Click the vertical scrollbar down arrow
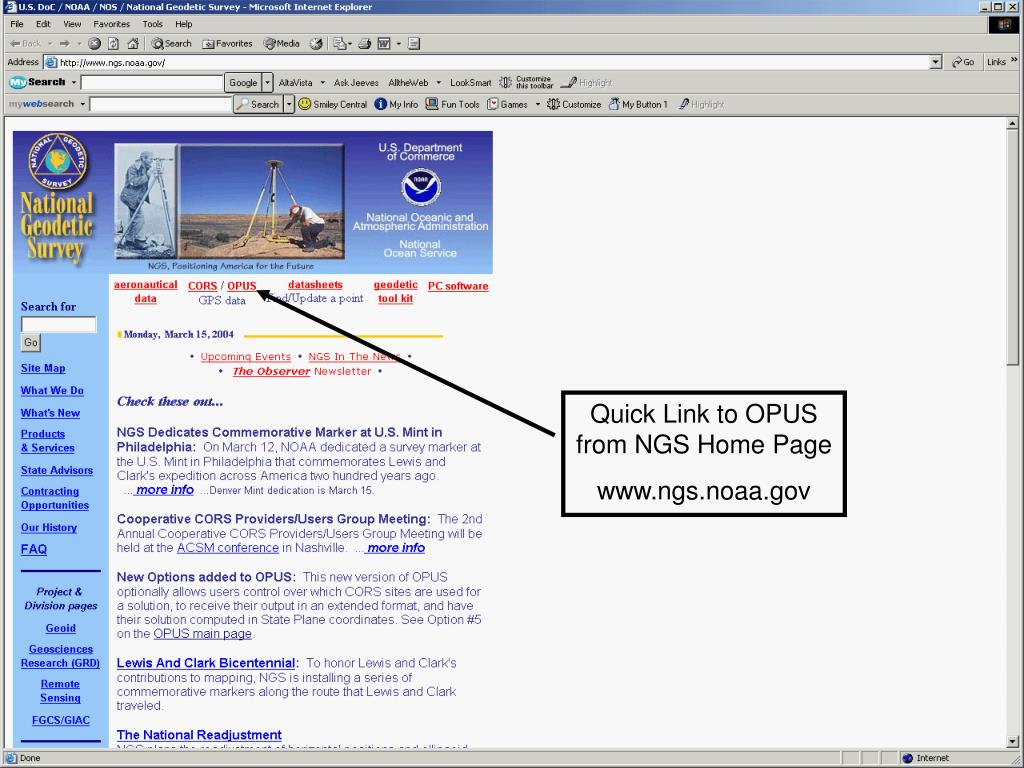 click(1012, 742)
